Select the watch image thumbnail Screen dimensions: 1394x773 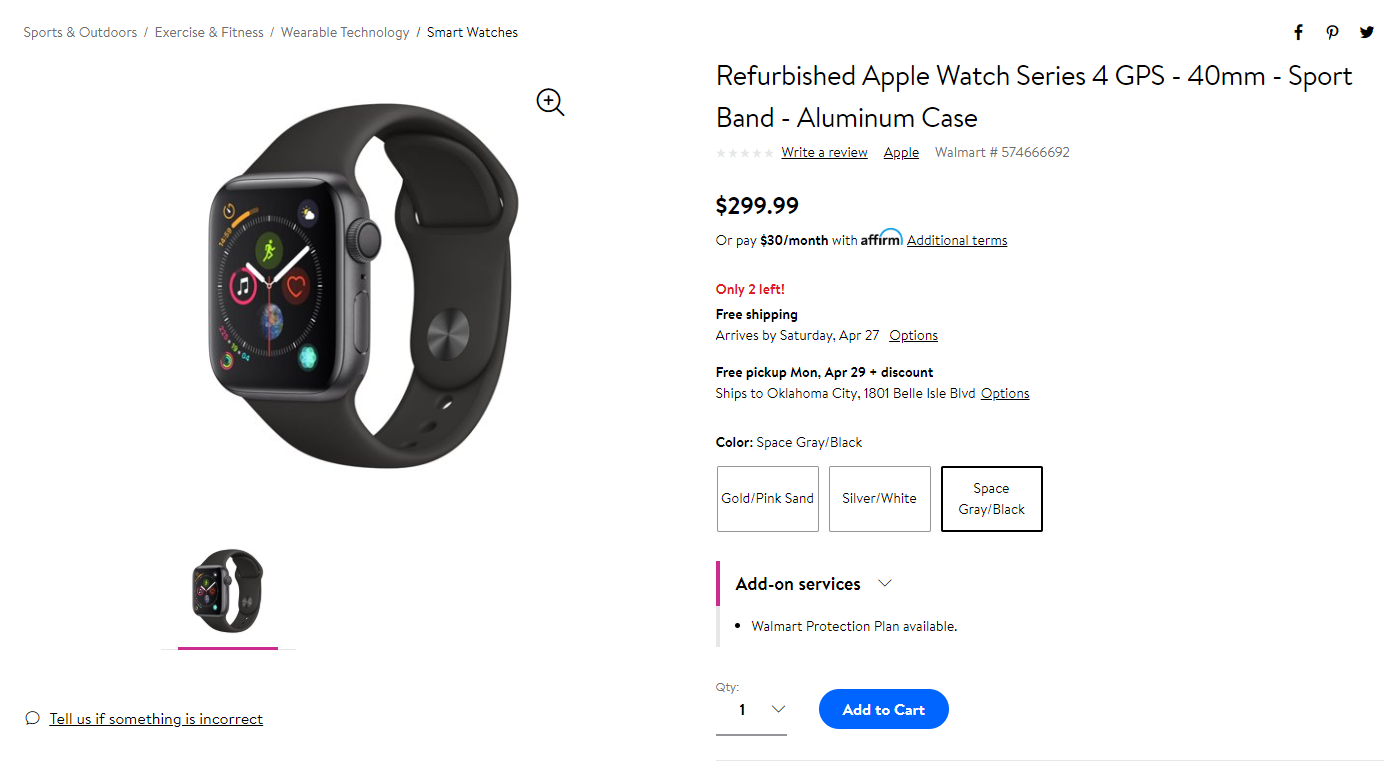[227, 592]
